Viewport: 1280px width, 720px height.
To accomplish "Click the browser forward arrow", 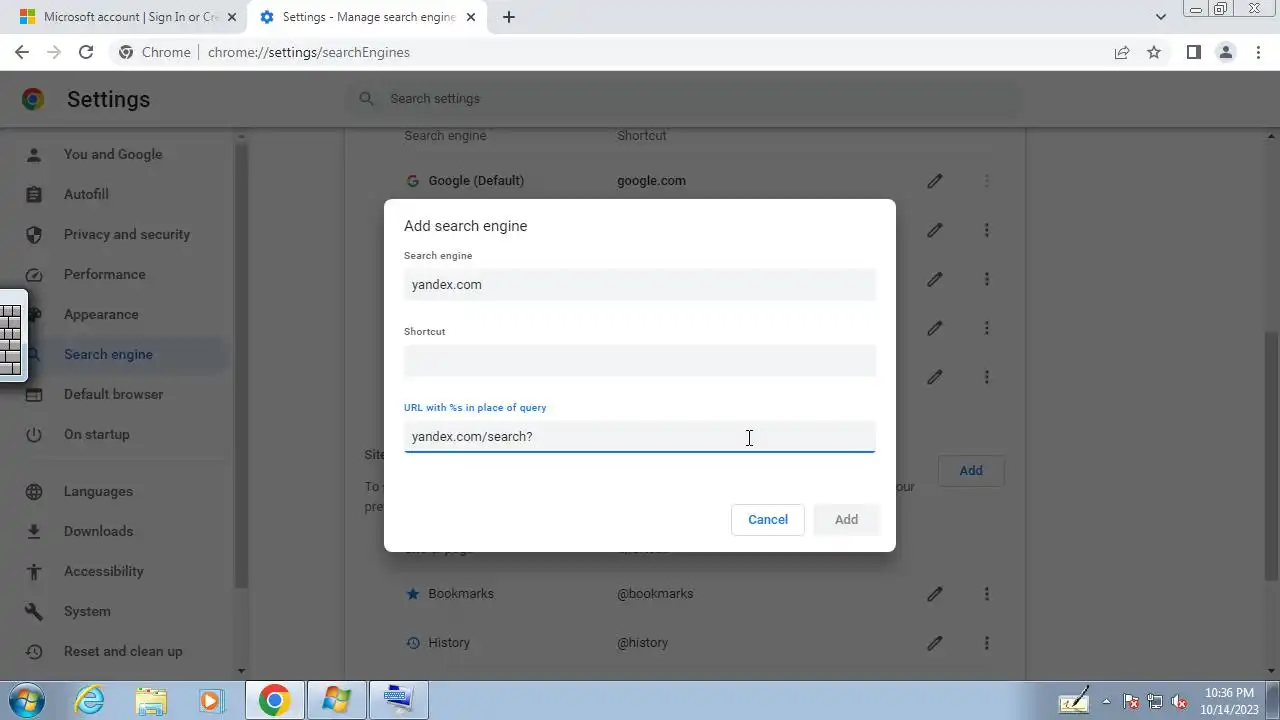I will 54,52.
